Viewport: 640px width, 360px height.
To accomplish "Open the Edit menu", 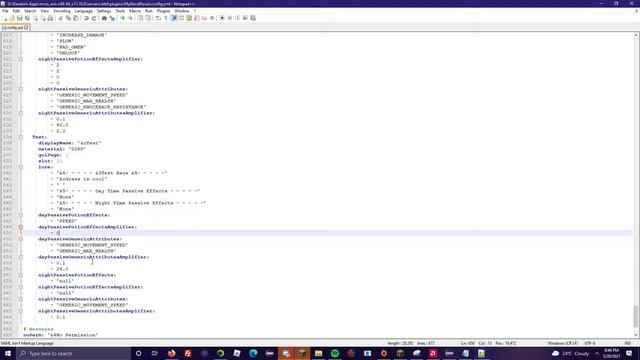I will point(16,11).
